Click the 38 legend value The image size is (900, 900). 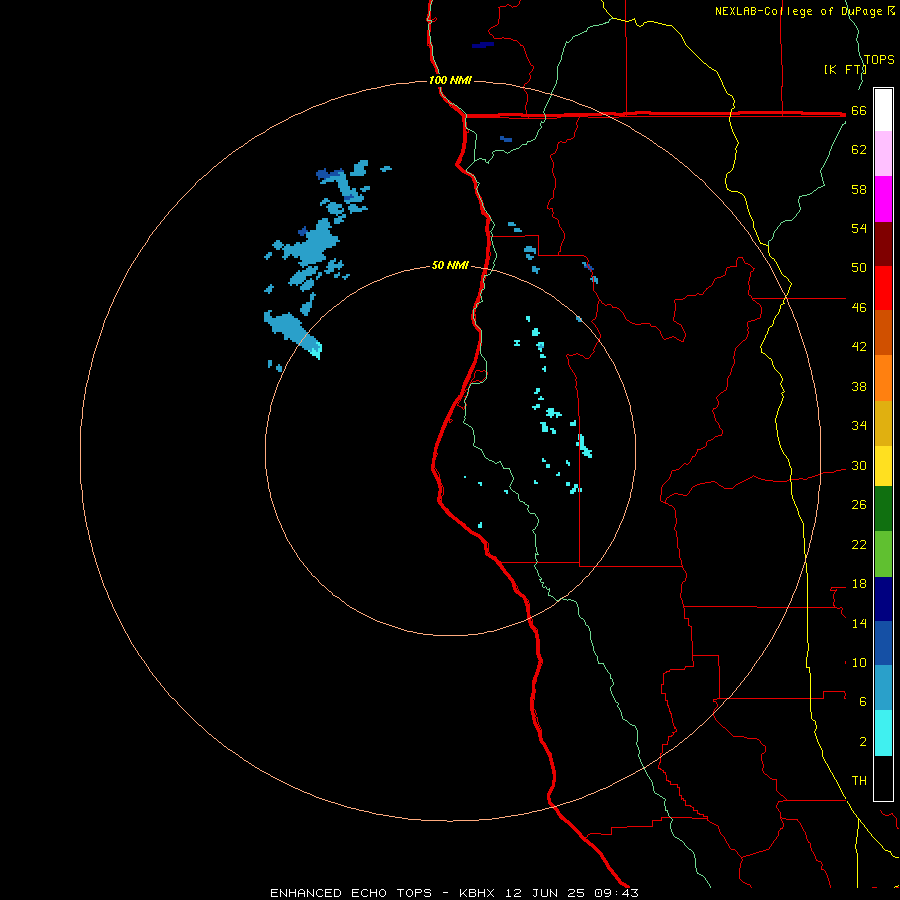859,386
